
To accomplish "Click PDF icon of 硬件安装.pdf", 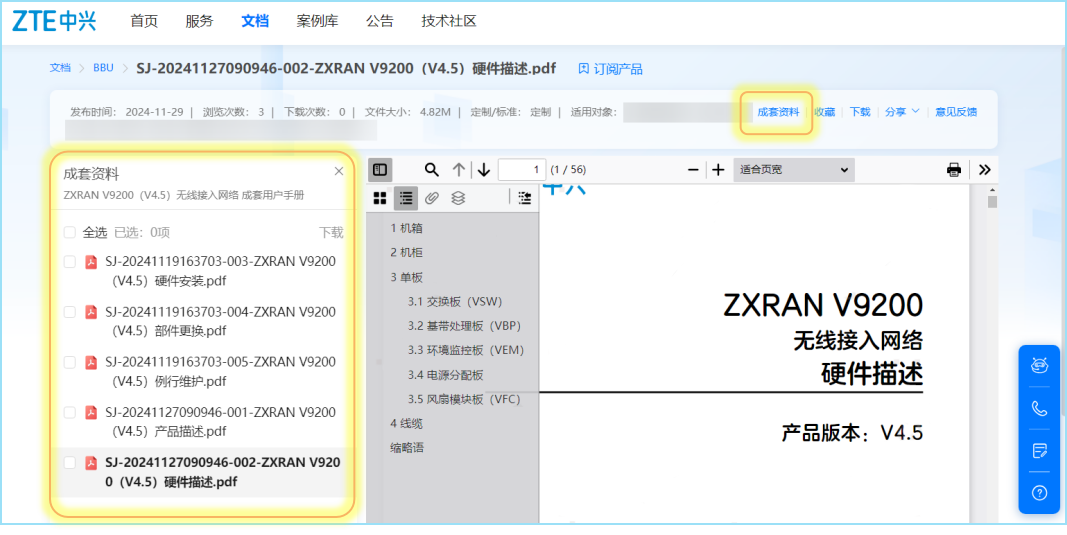I will [91, 262].
